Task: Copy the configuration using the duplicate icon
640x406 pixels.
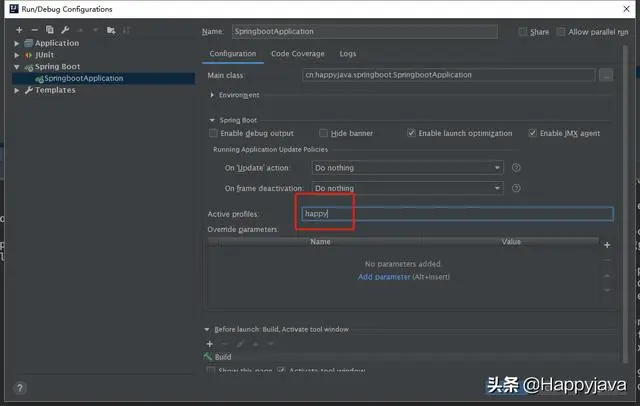Action: (x=50, y=30)
